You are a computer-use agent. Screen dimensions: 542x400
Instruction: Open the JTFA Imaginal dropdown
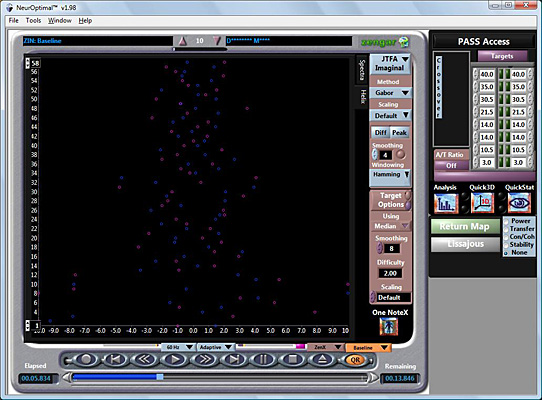[390, 64]
